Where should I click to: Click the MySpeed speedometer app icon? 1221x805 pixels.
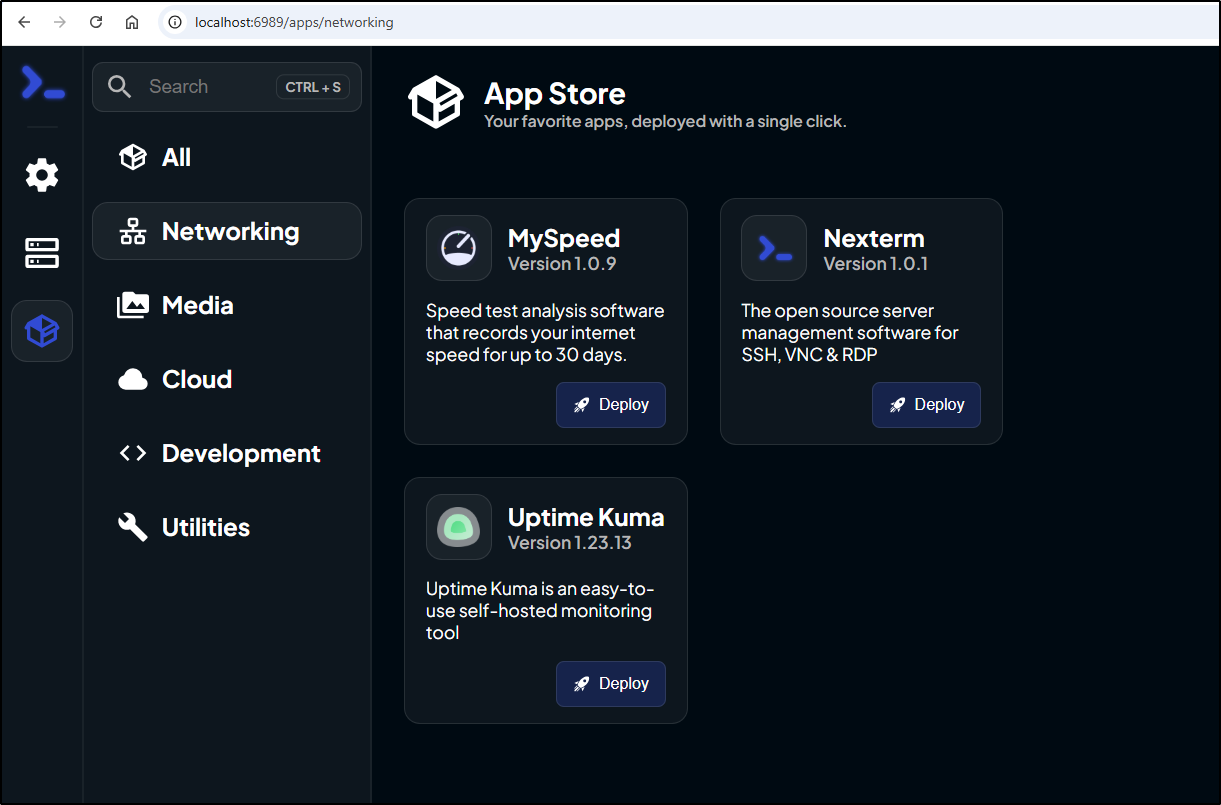pyautogui.click(x=459, y=248)
